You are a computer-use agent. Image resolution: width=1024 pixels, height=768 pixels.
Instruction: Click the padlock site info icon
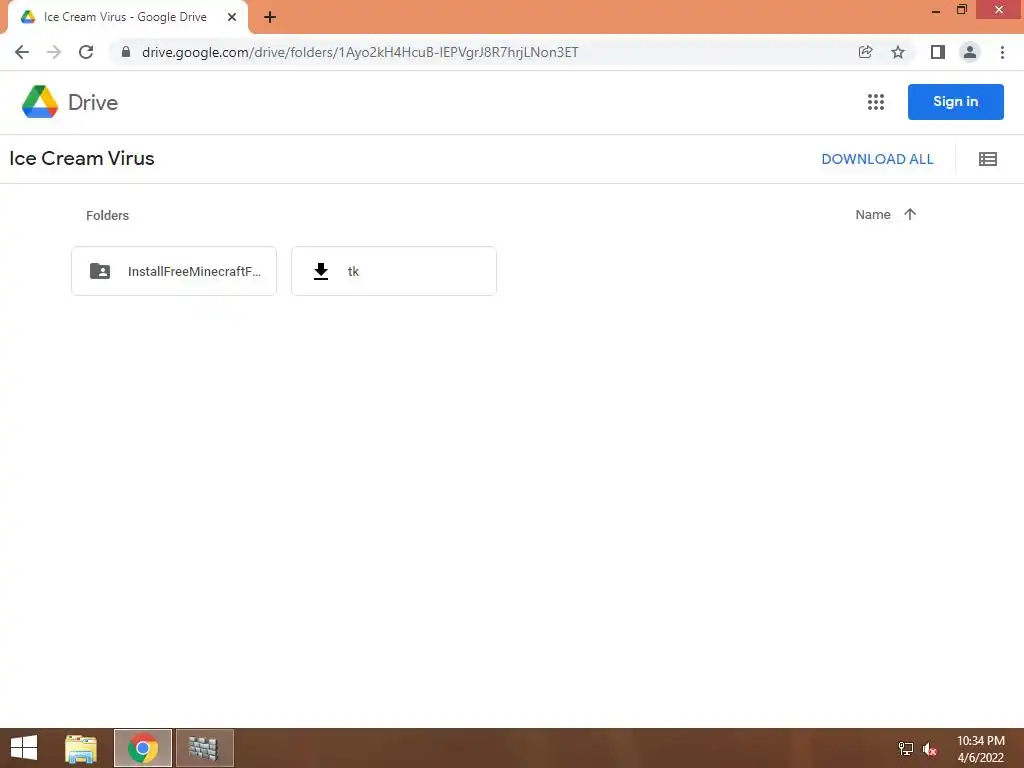tap(126, 52)
